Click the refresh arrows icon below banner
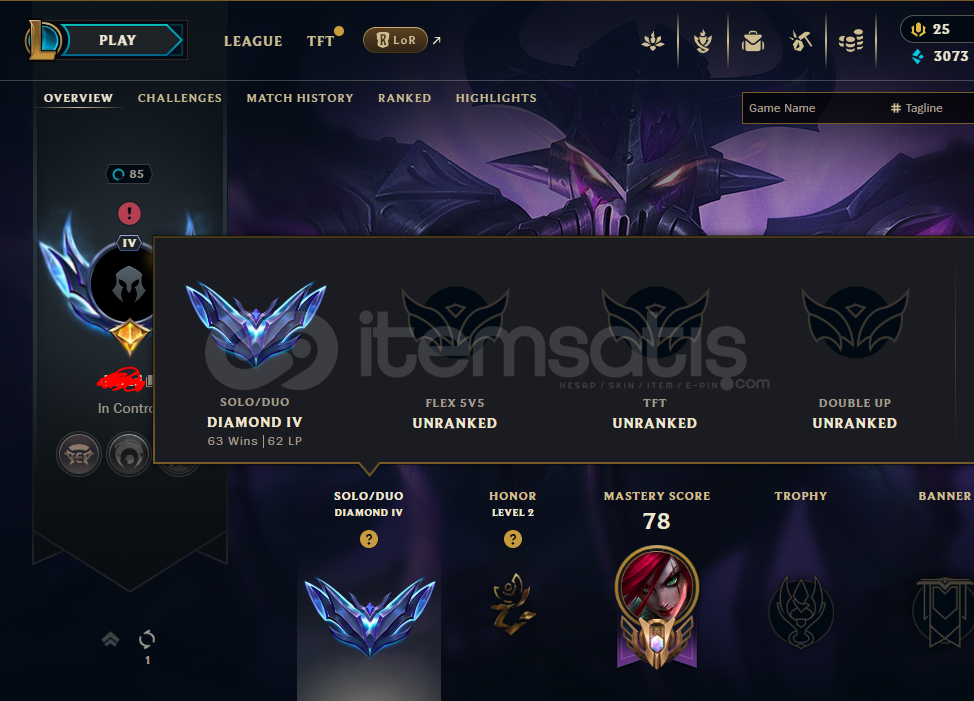The image size is (974, 701). tap(147, 639)
